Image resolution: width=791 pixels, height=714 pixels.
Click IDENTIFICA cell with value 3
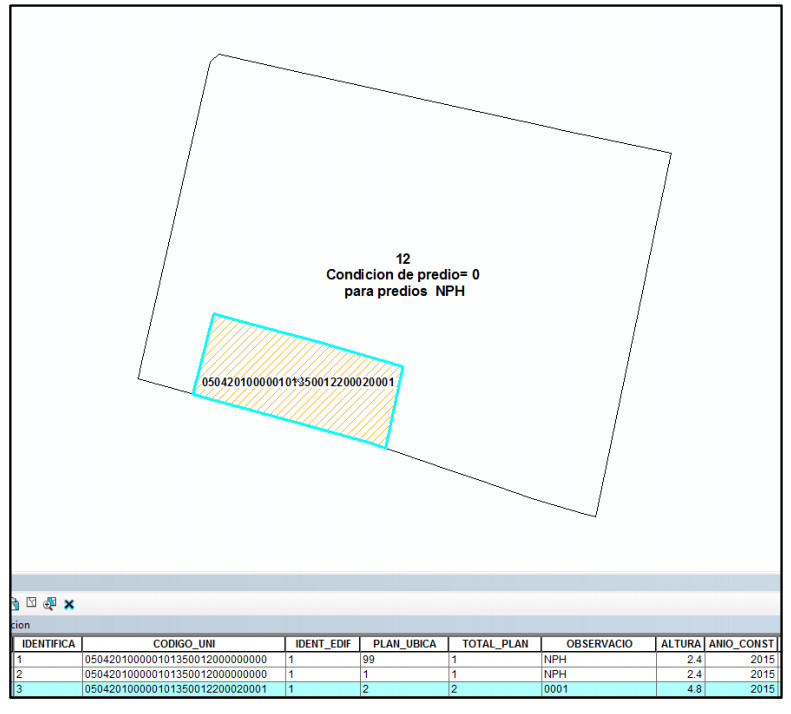coord(47,689)
